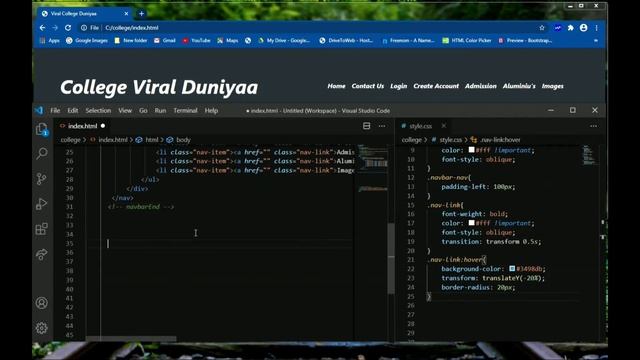The width and height of the screenshot is (640, 360).
Task: Show more bookmarks overflow chevron
Action: [596, 40]
